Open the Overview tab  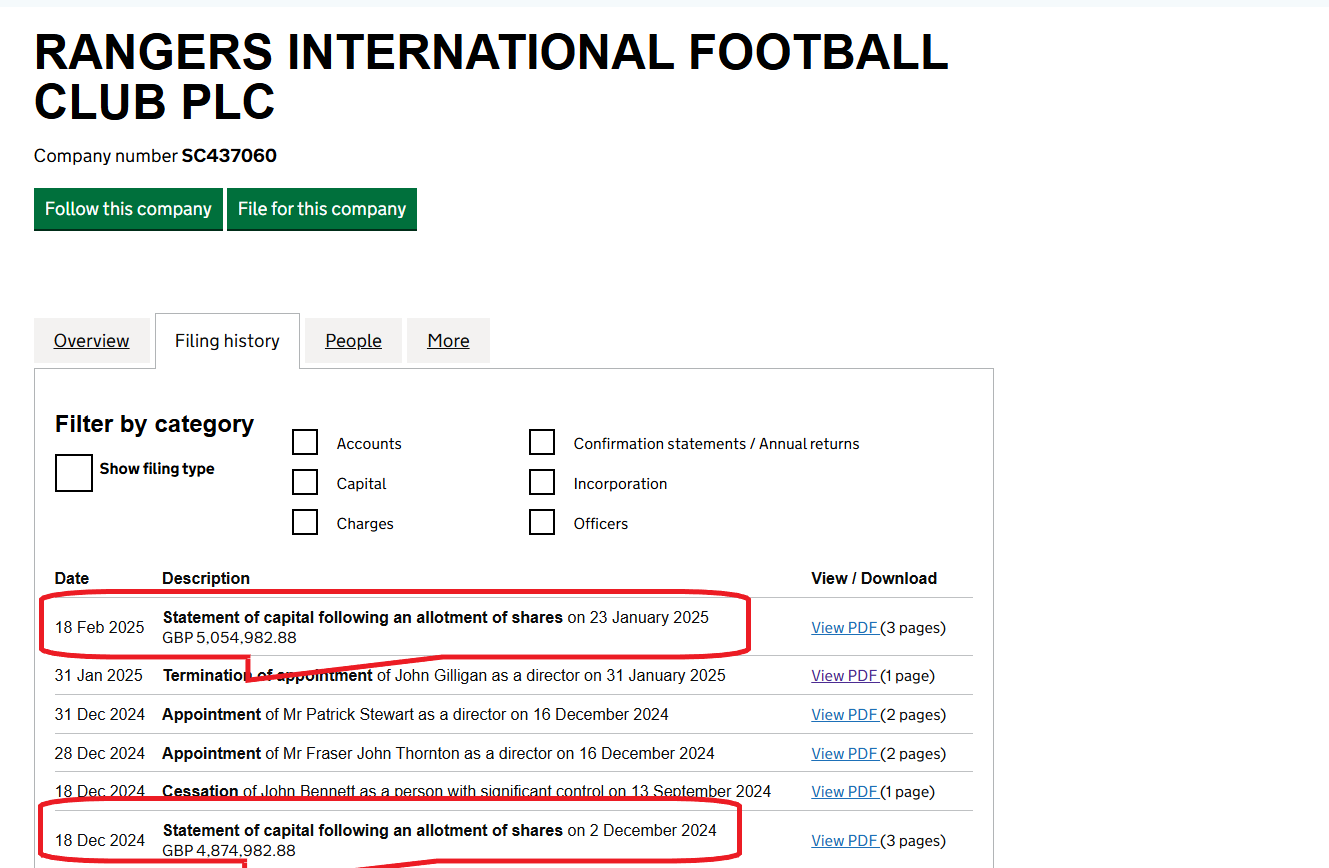click(x=92, y=341)
